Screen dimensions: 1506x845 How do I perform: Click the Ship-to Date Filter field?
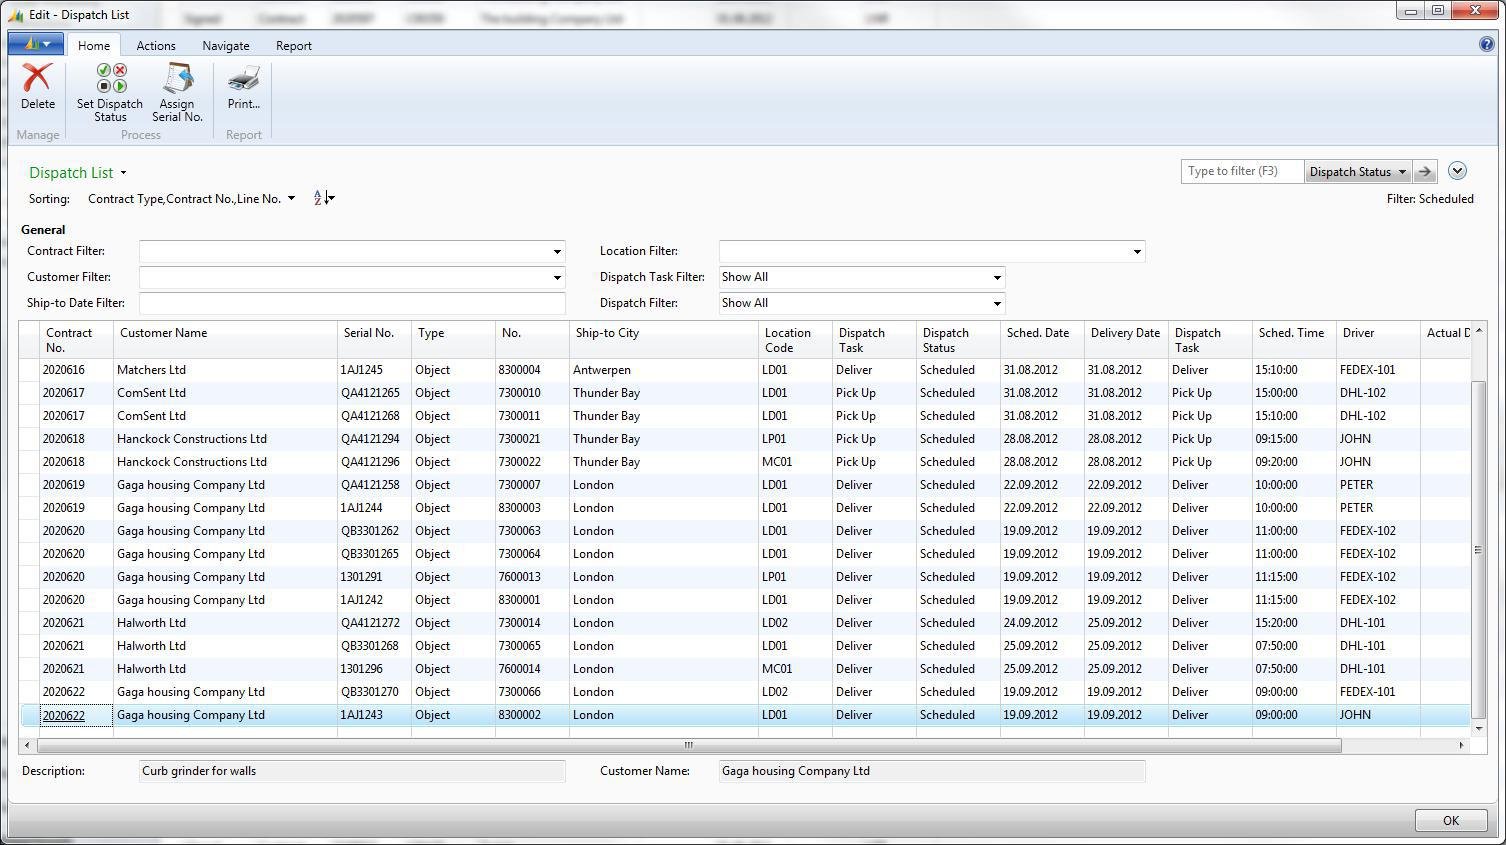tap(352, 303)
